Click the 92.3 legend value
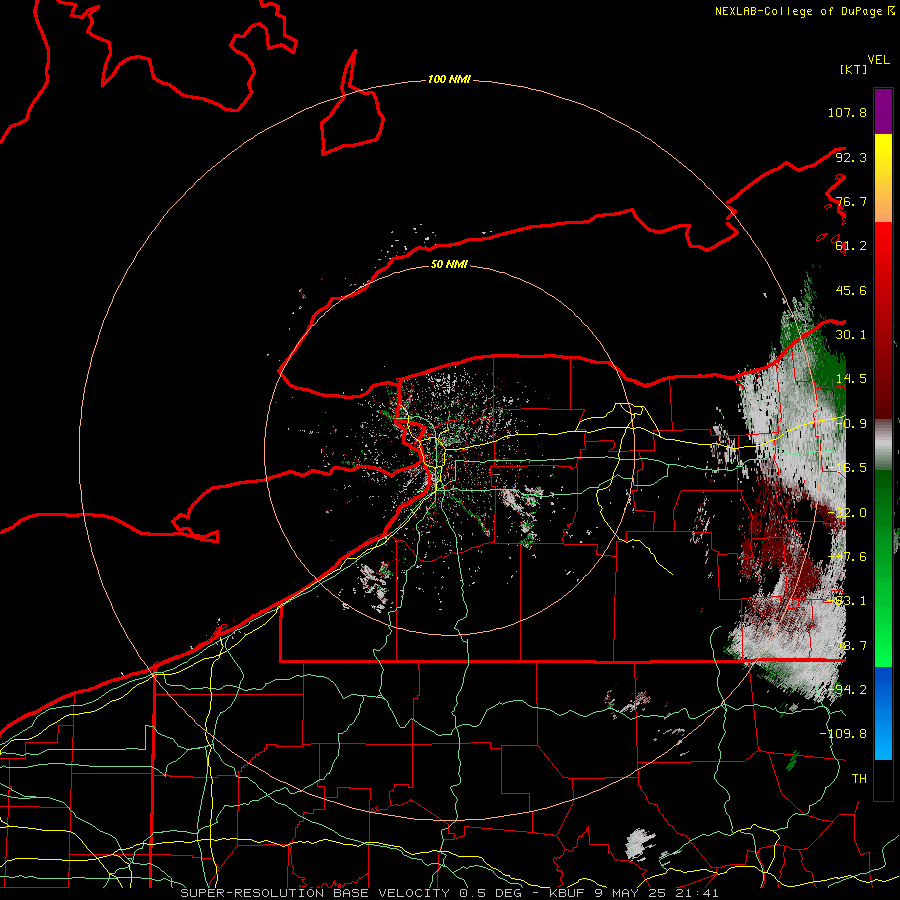Screen dimensions: 900x900 pyautogui.click(x=851, y=157)
